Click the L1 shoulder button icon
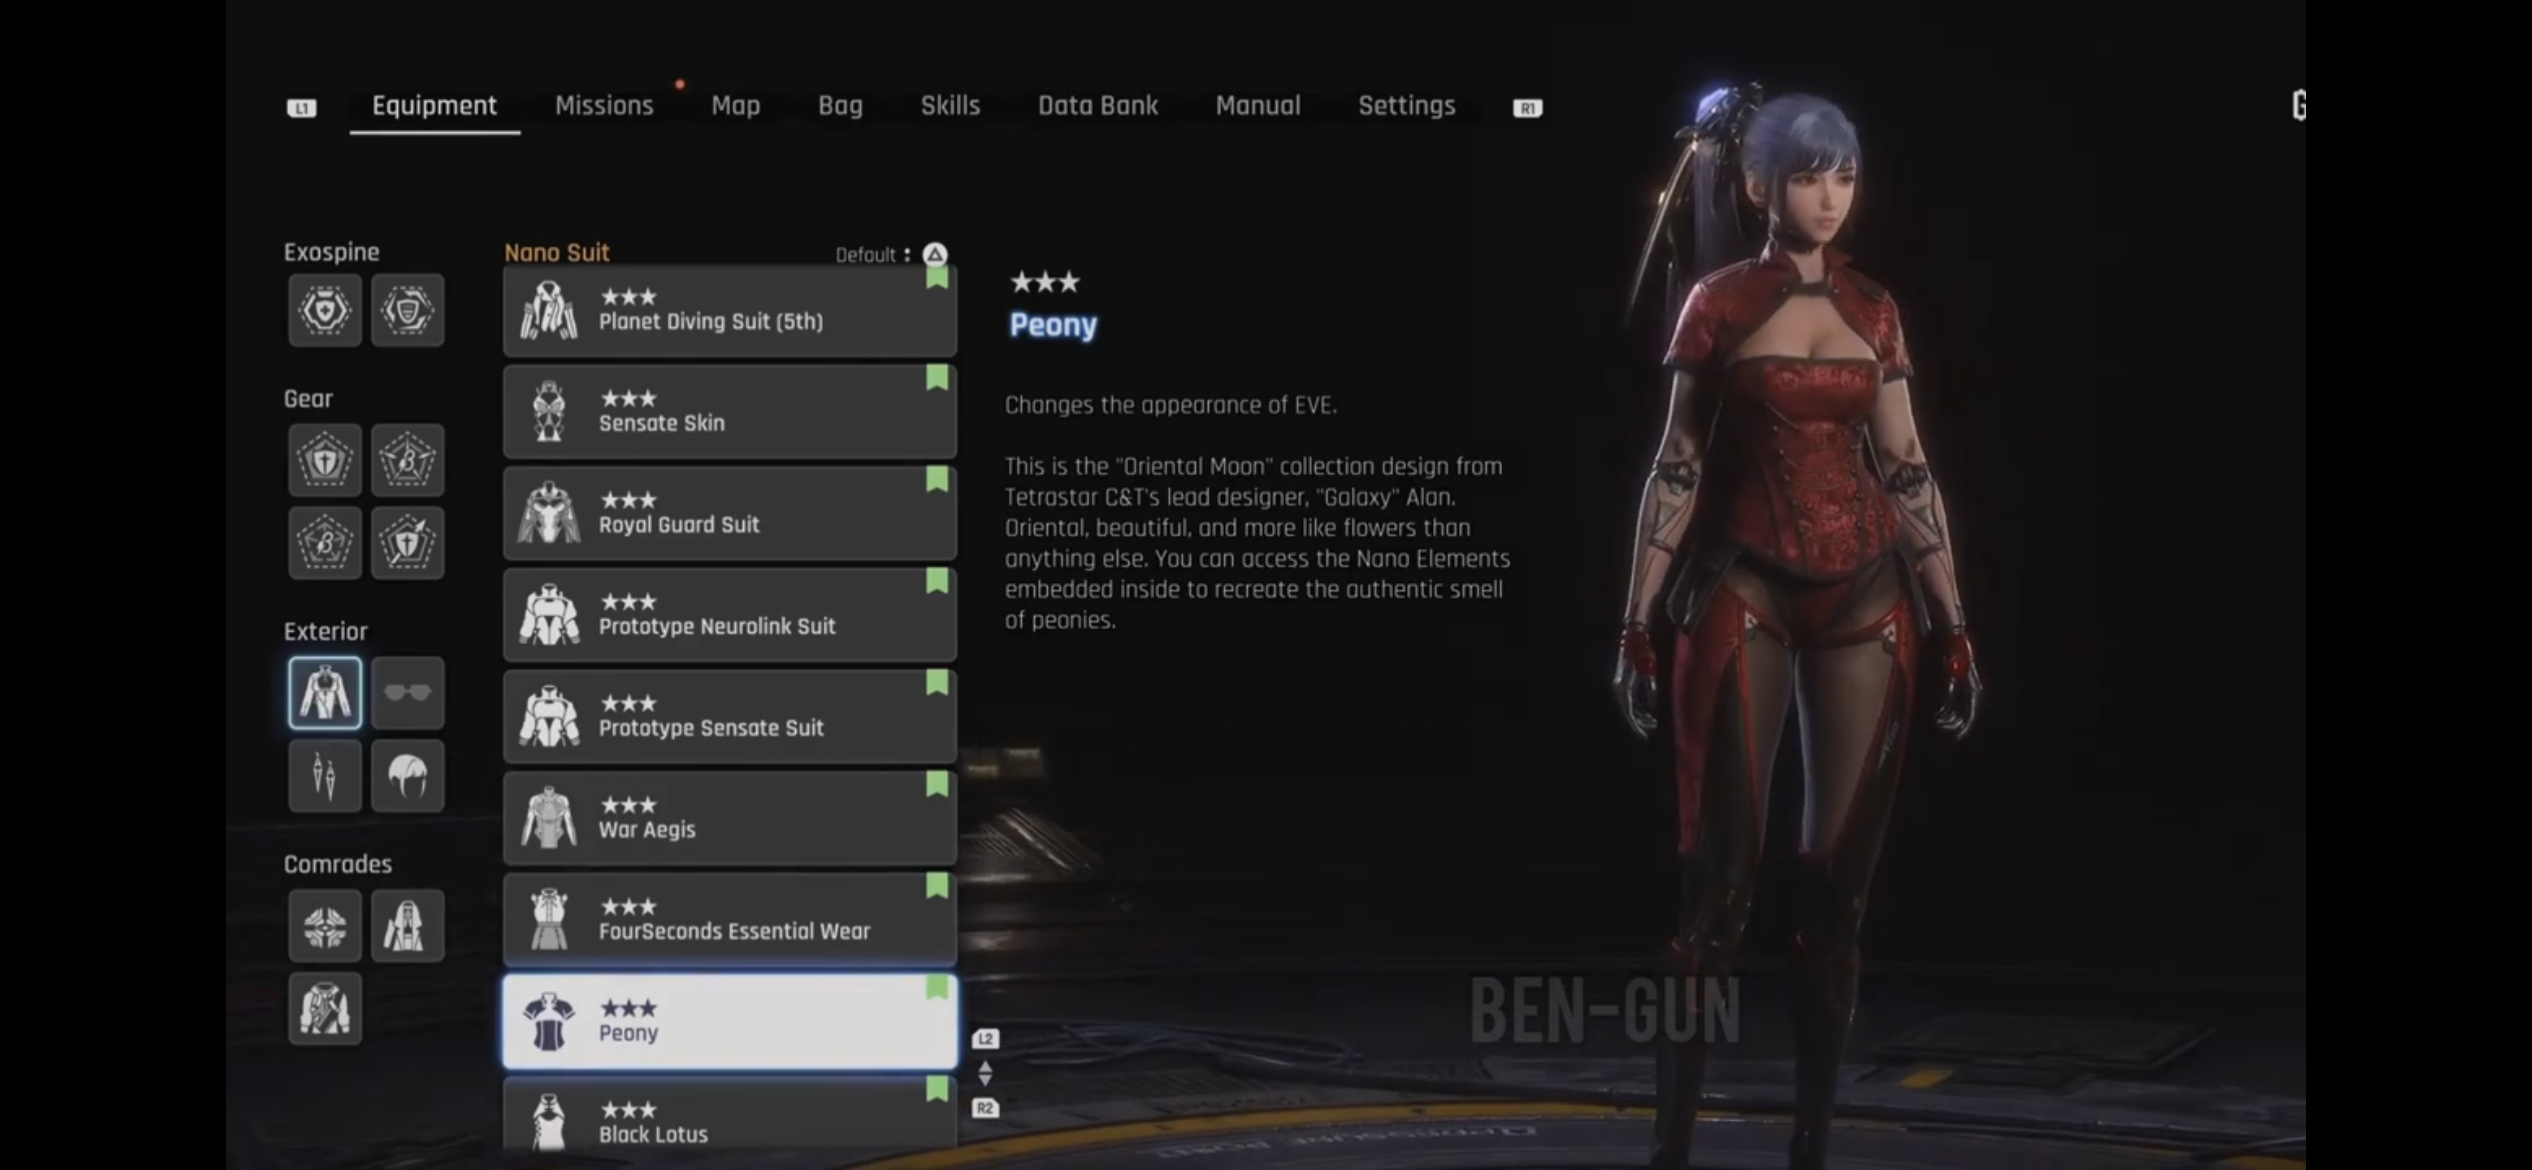This screenshot has height=1170, width=2532. click(x=301, y=107)
